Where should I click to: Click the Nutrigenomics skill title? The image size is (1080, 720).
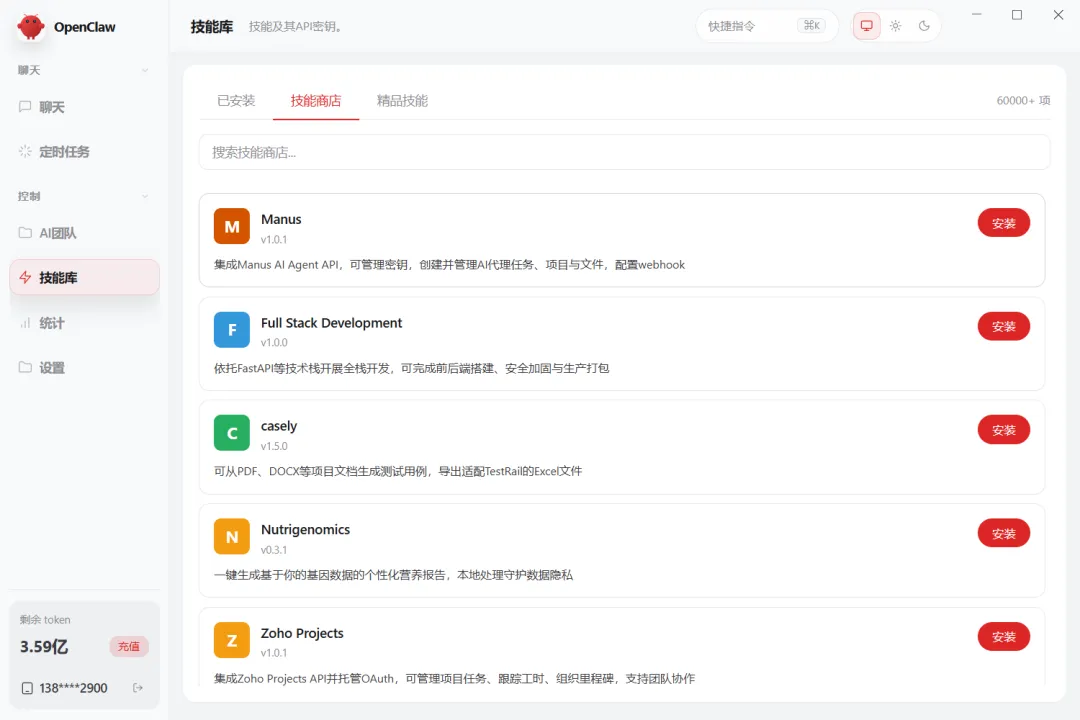point(305,529)
